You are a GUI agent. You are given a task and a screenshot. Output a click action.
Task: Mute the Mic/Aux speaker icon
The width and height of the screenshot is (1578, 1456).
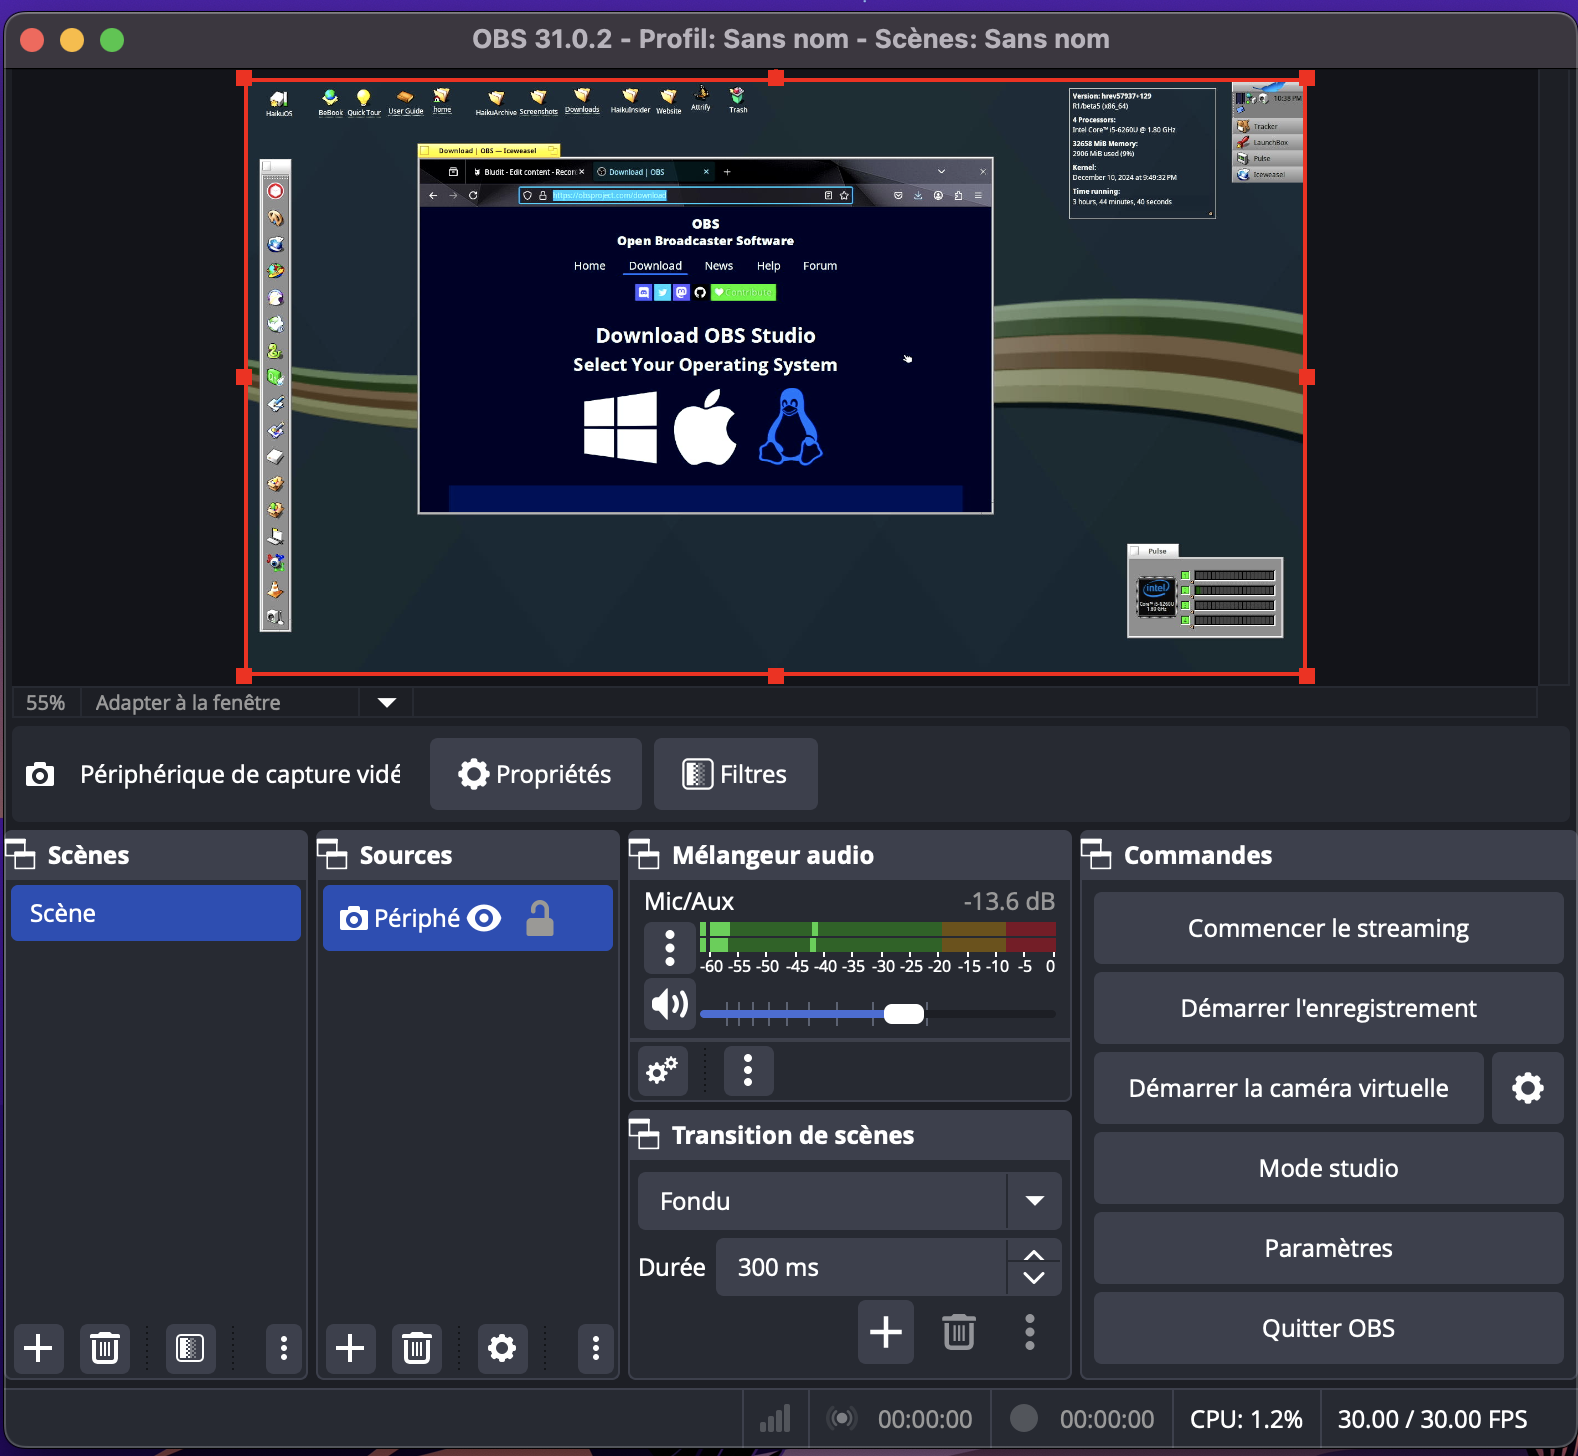point(670,1004)
